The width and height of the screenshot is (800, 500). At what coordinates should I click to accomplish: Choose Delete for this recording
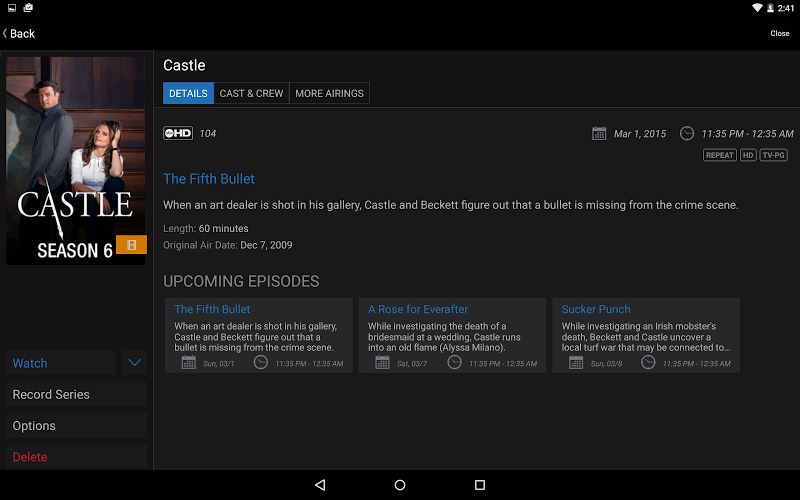(77, 457)
